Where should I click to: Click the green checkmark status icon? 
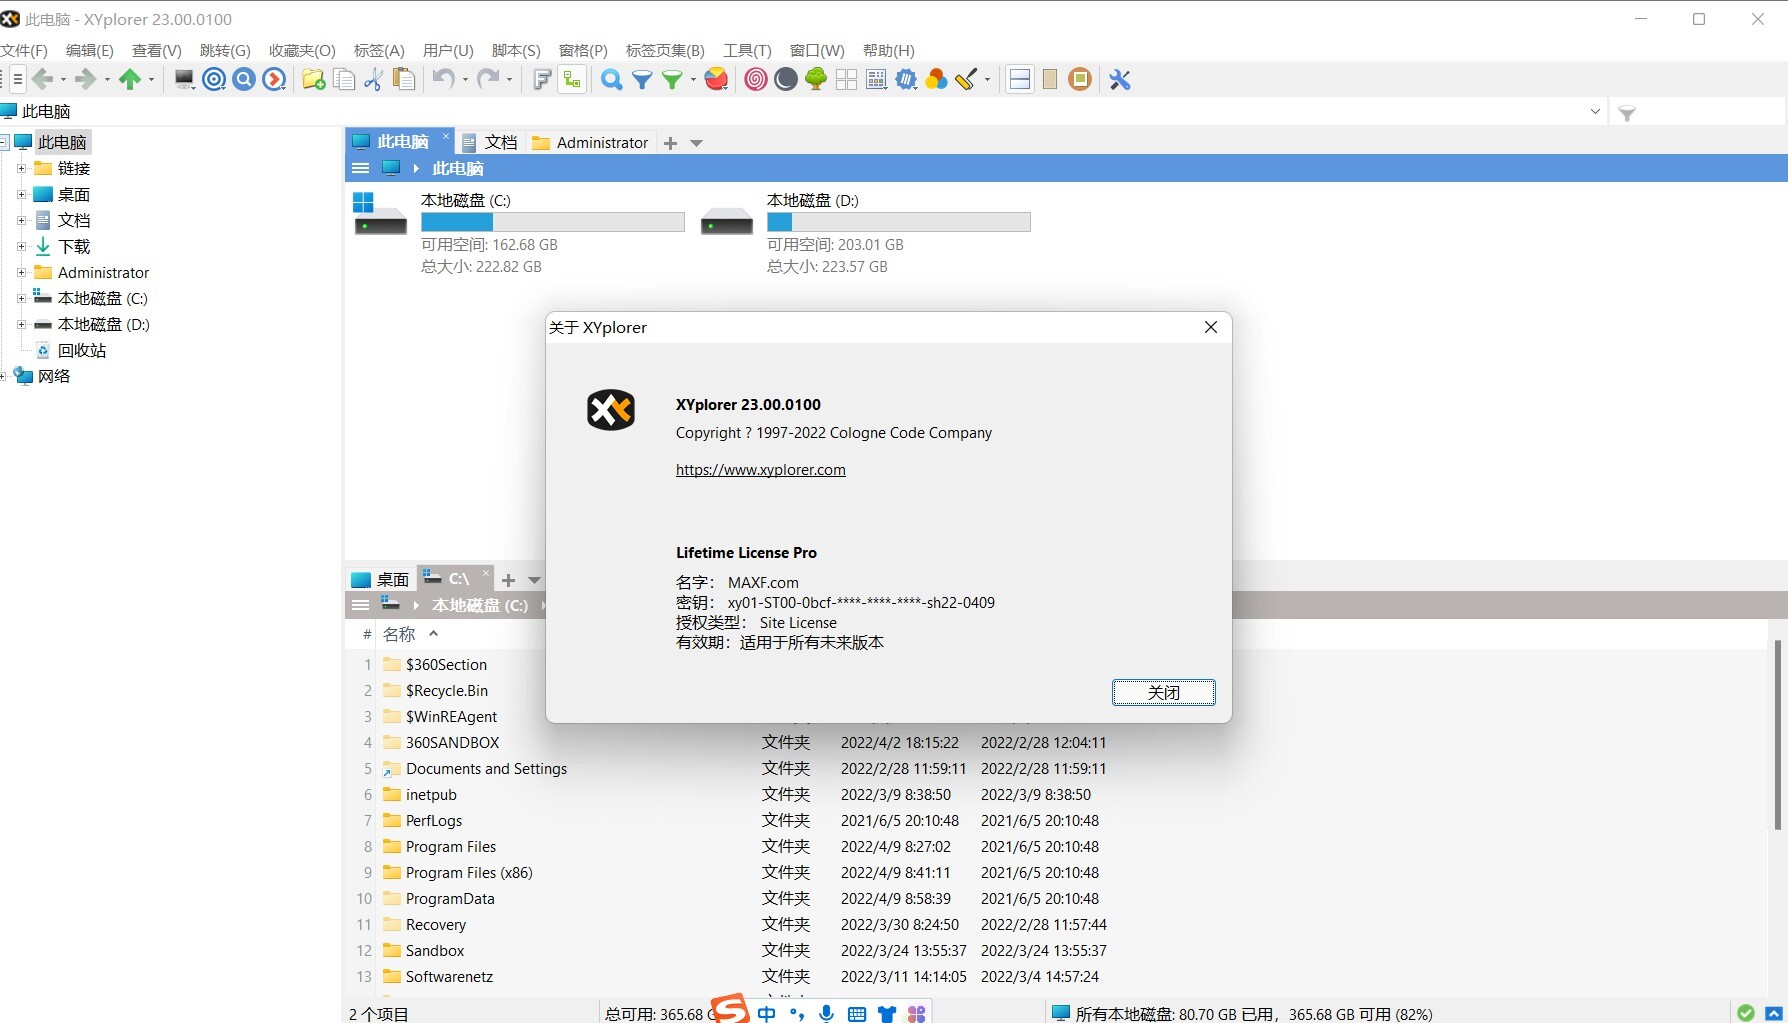click(1745, 1013)
